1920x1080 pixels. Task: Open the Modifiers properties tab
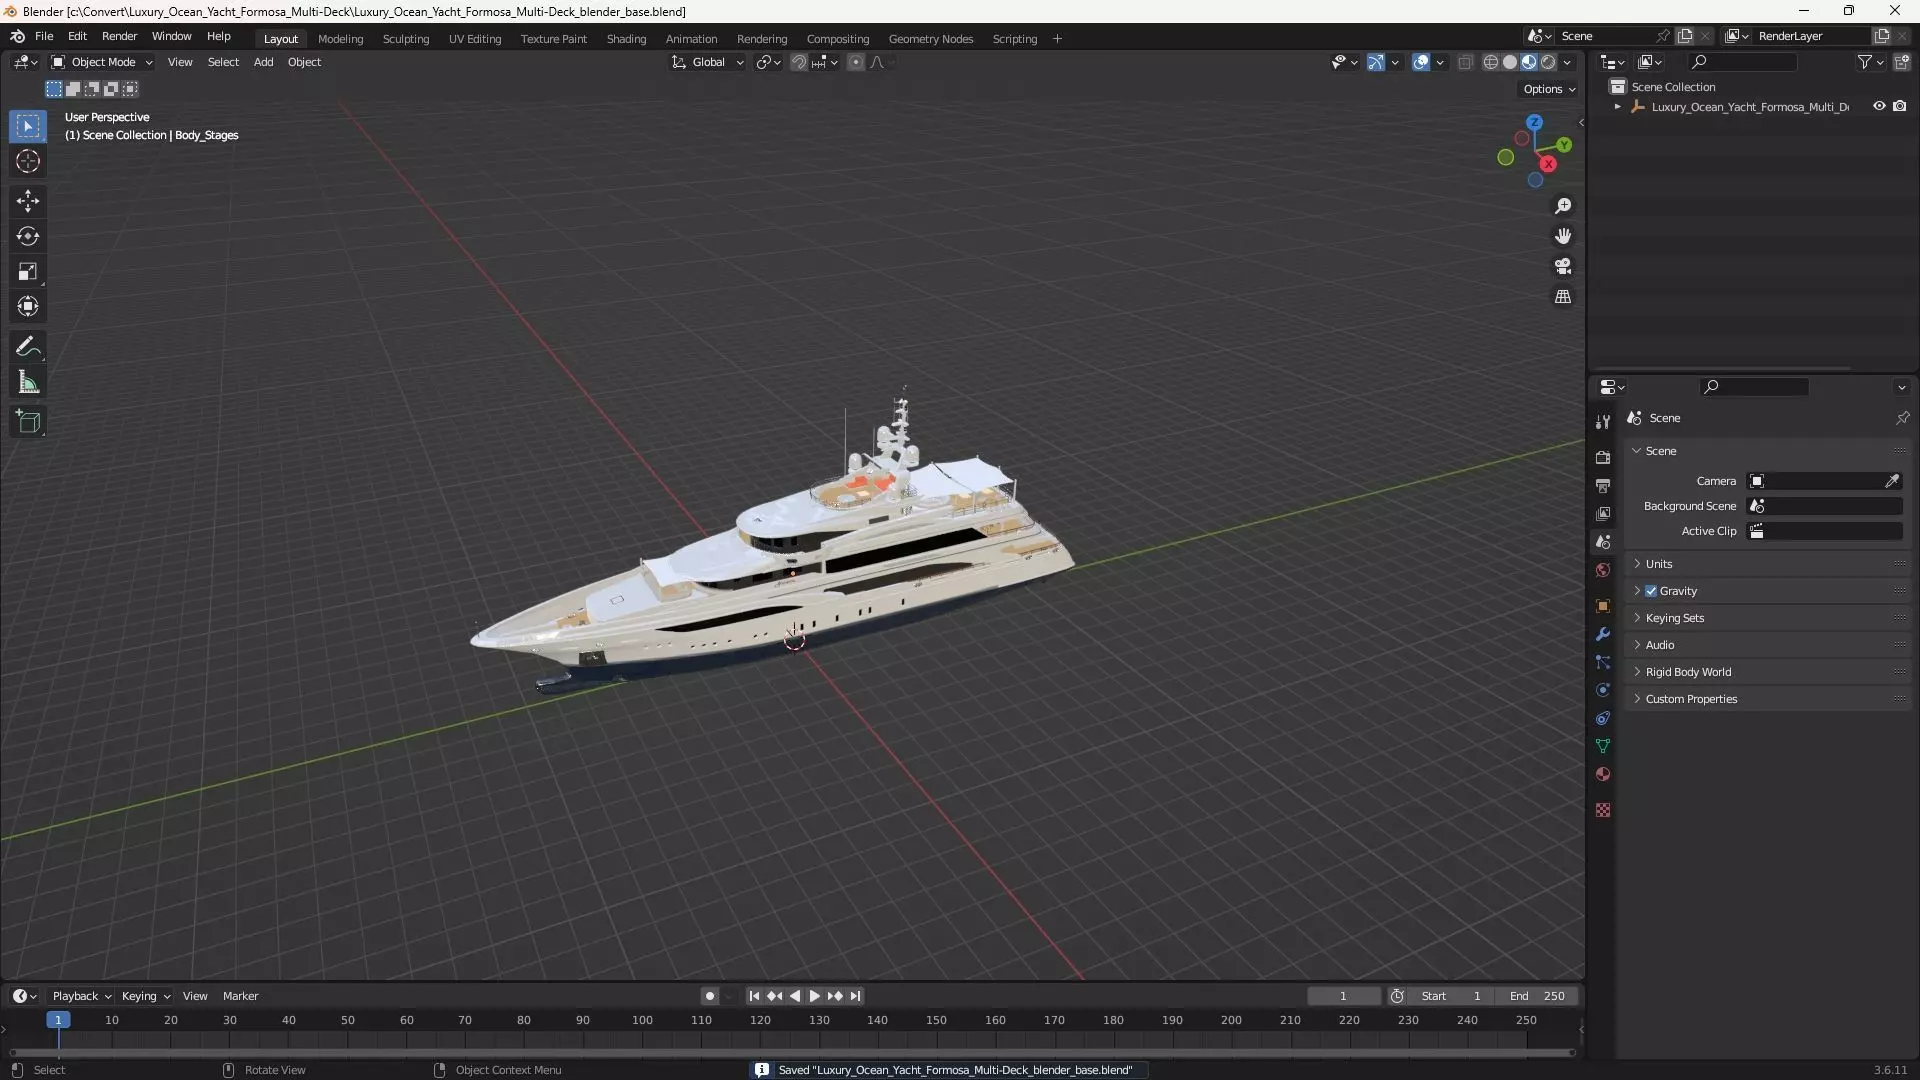(x=1603, y=634)
